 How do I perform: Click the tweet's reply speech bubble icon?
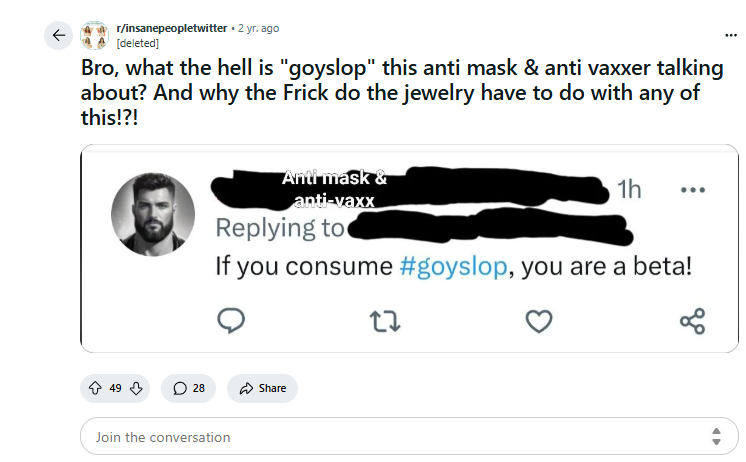click(x=232, y=320)
